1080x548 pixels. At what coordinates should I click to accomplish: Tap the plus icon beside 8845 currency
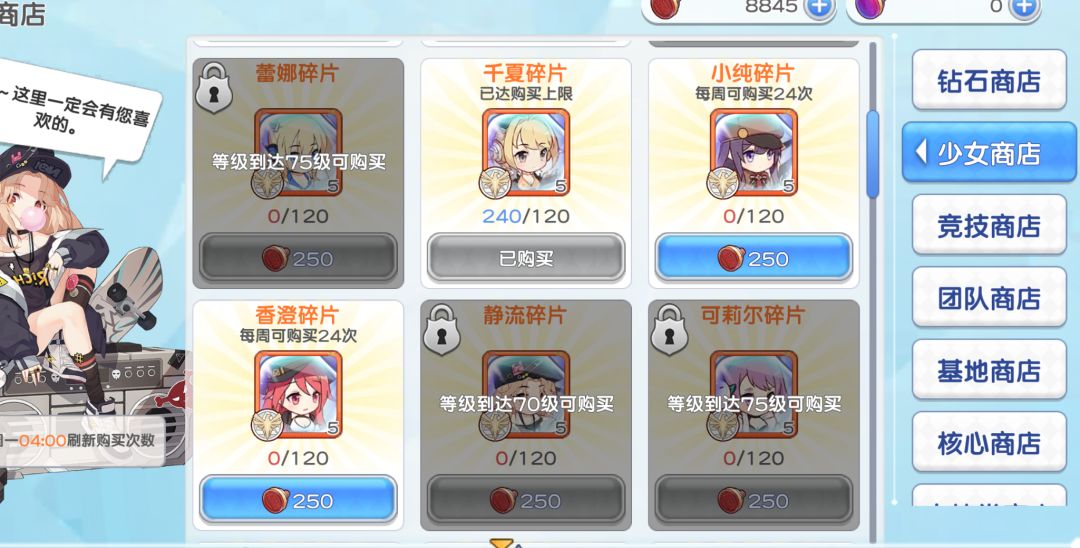pyautogui.click(x=818, y=8)
